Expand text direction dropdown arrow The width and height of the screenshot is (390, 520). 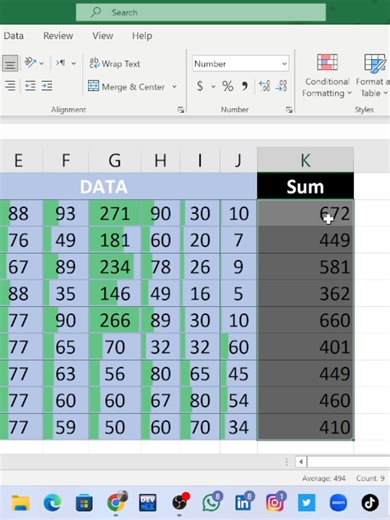[x=74, y=63]
